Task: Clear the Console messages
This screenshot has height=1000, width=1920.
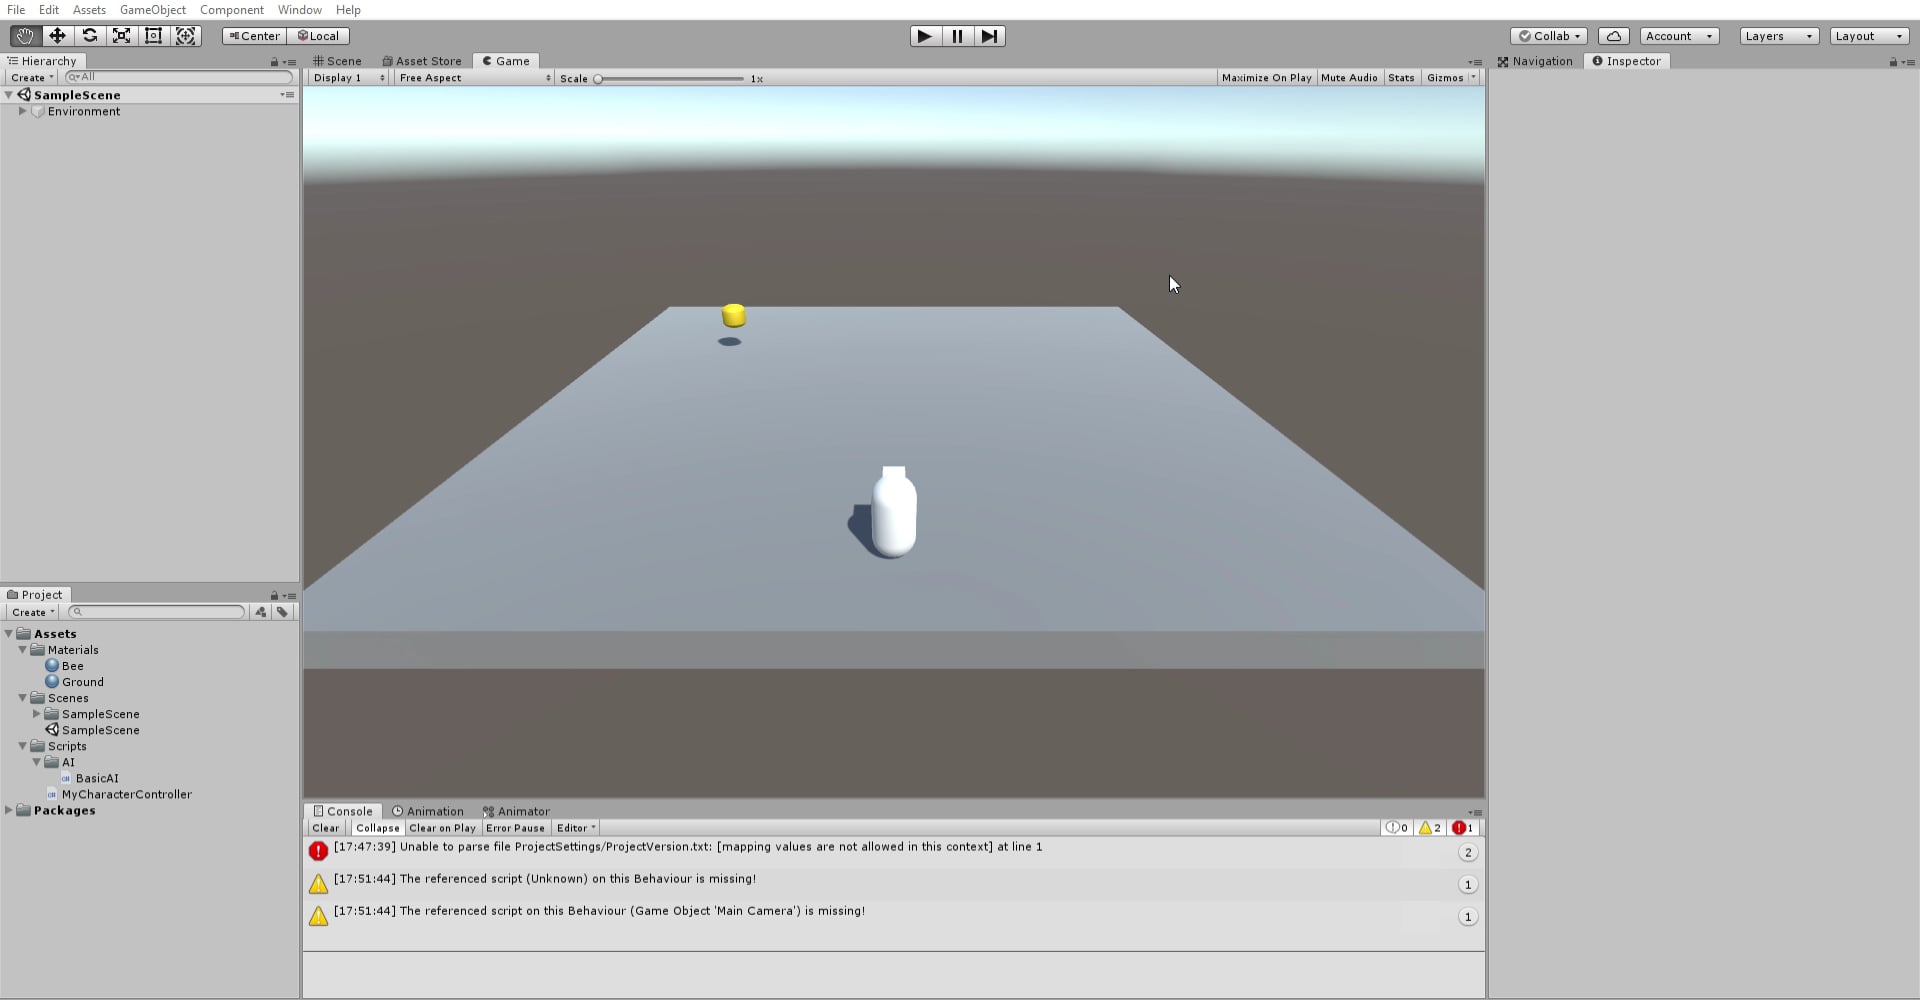Action: click(x=325, y=828)
